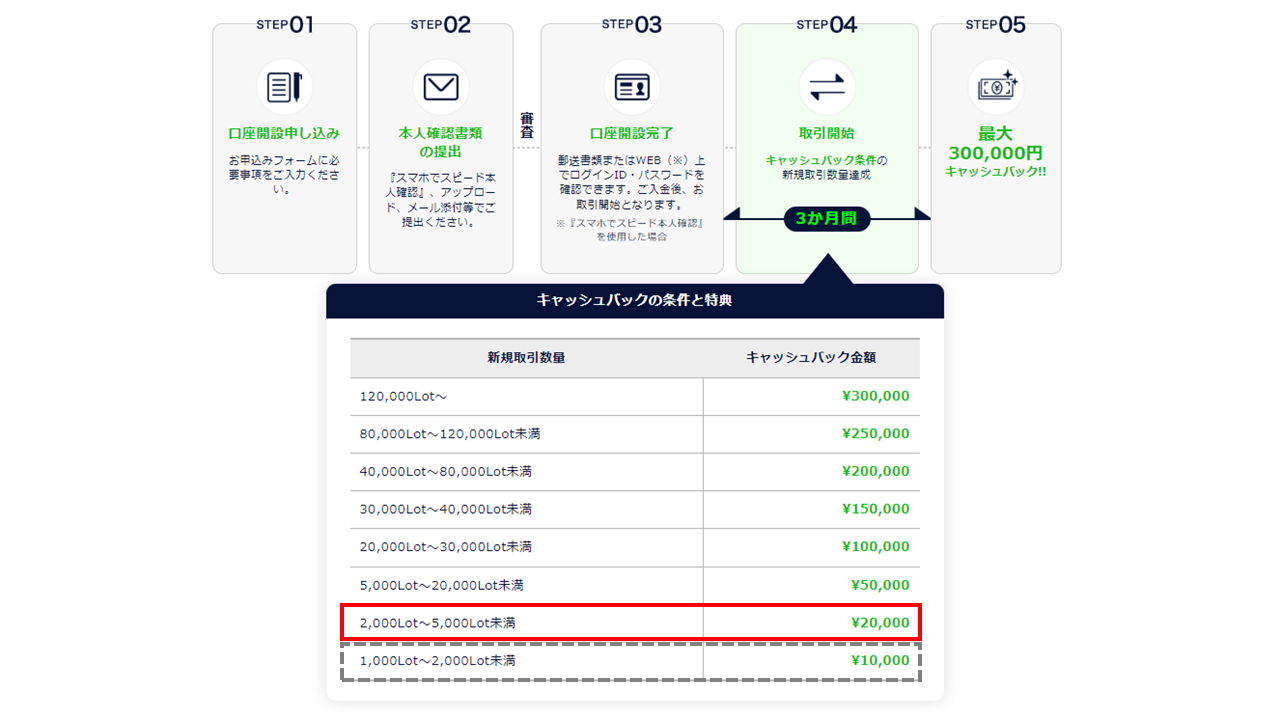Click the 80,000Lot～120,000Lot未満 cell

(x=526, y=434)
